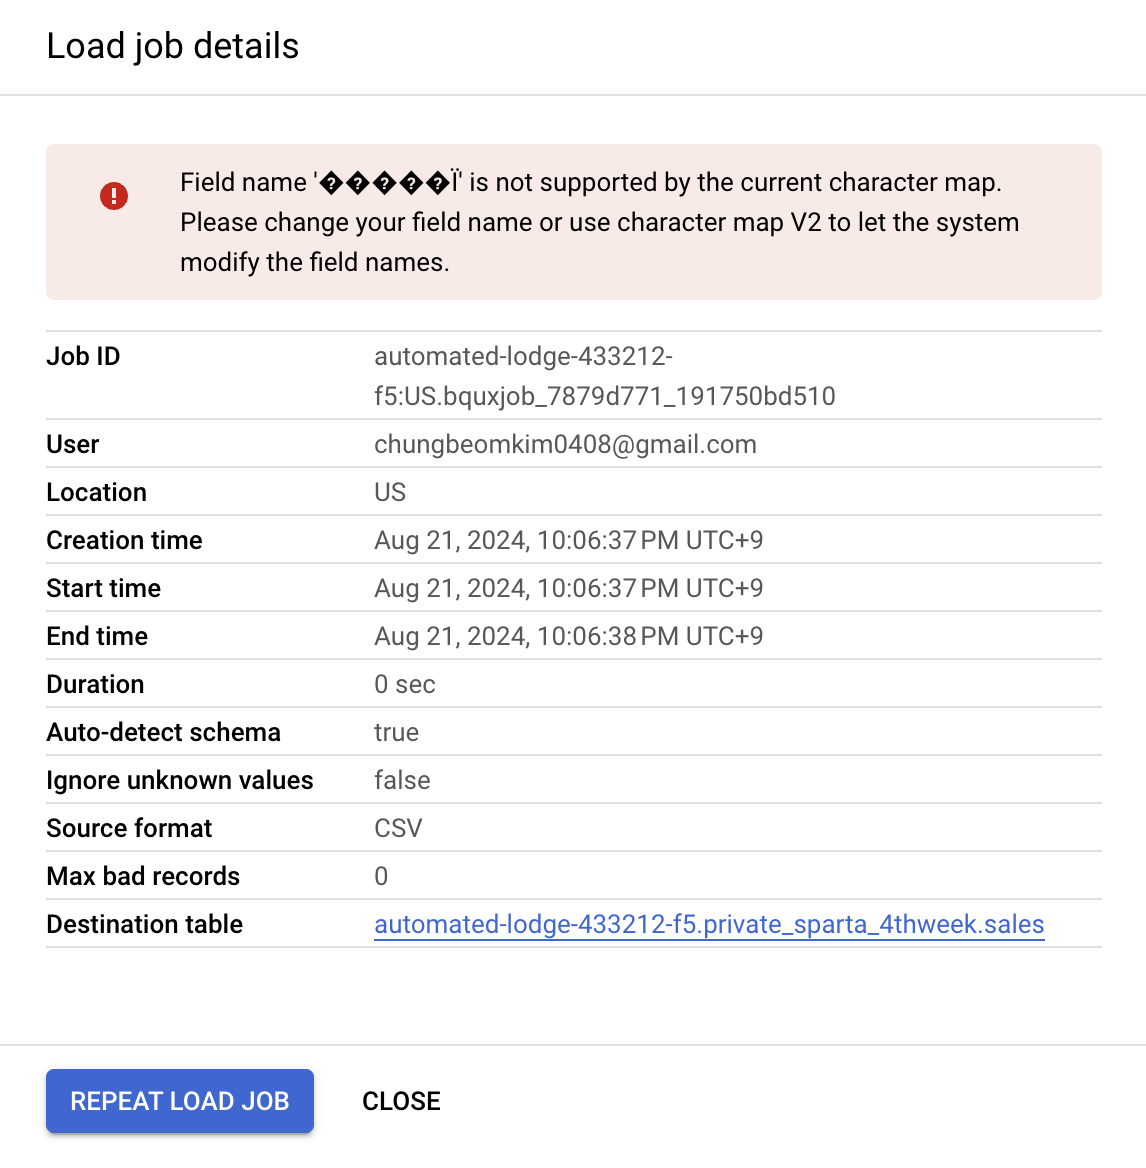Open the destination table sales link
This screenshot has width=1146, height=1168.
tap(709, 924)
